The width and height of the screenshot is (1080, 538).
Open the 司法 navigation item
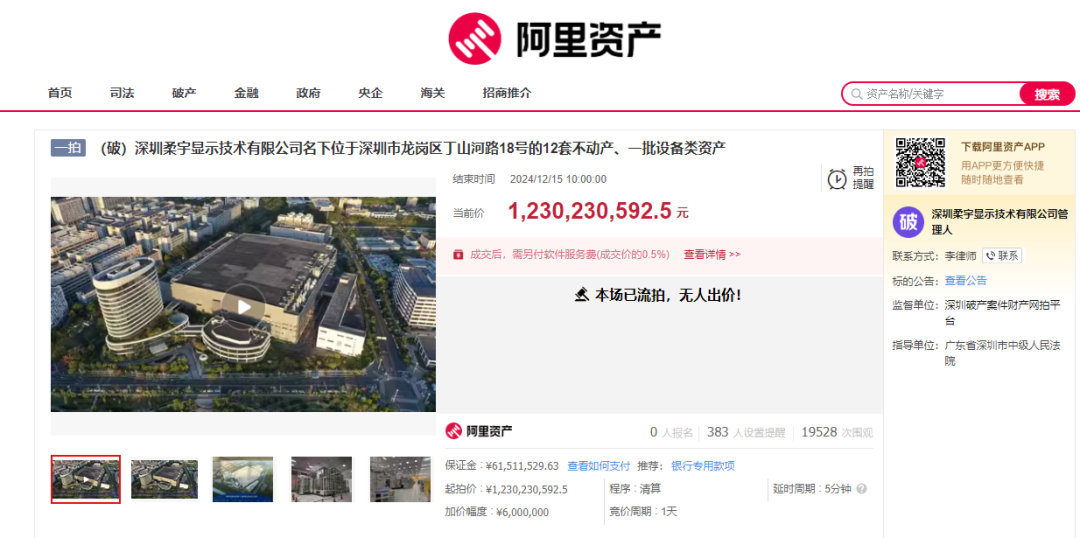[122, 93]
